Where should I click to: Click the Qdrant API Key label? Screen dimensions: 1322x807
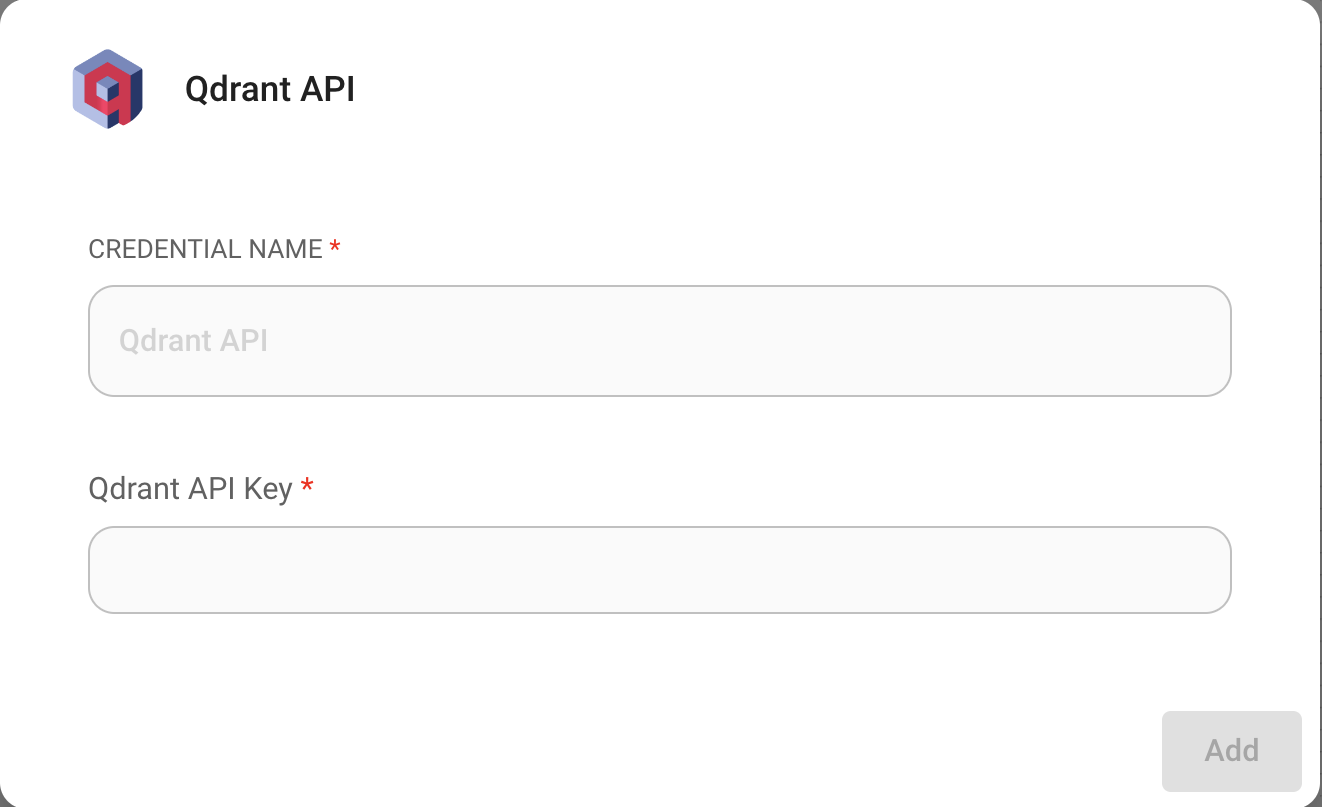point(190,489)
